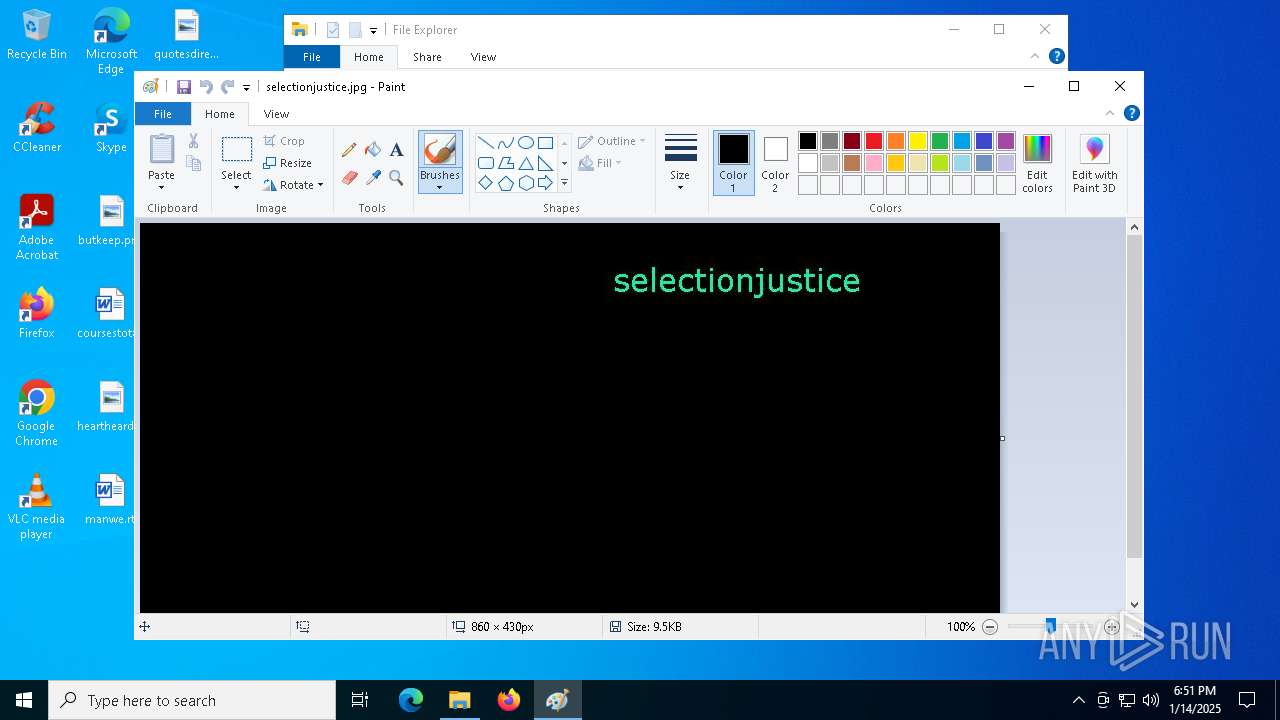The height and width of the screenshot is (720, 1280).
Task: Collapse the File Explorer ribbon chevron
Action: (x=1035, y=57)
